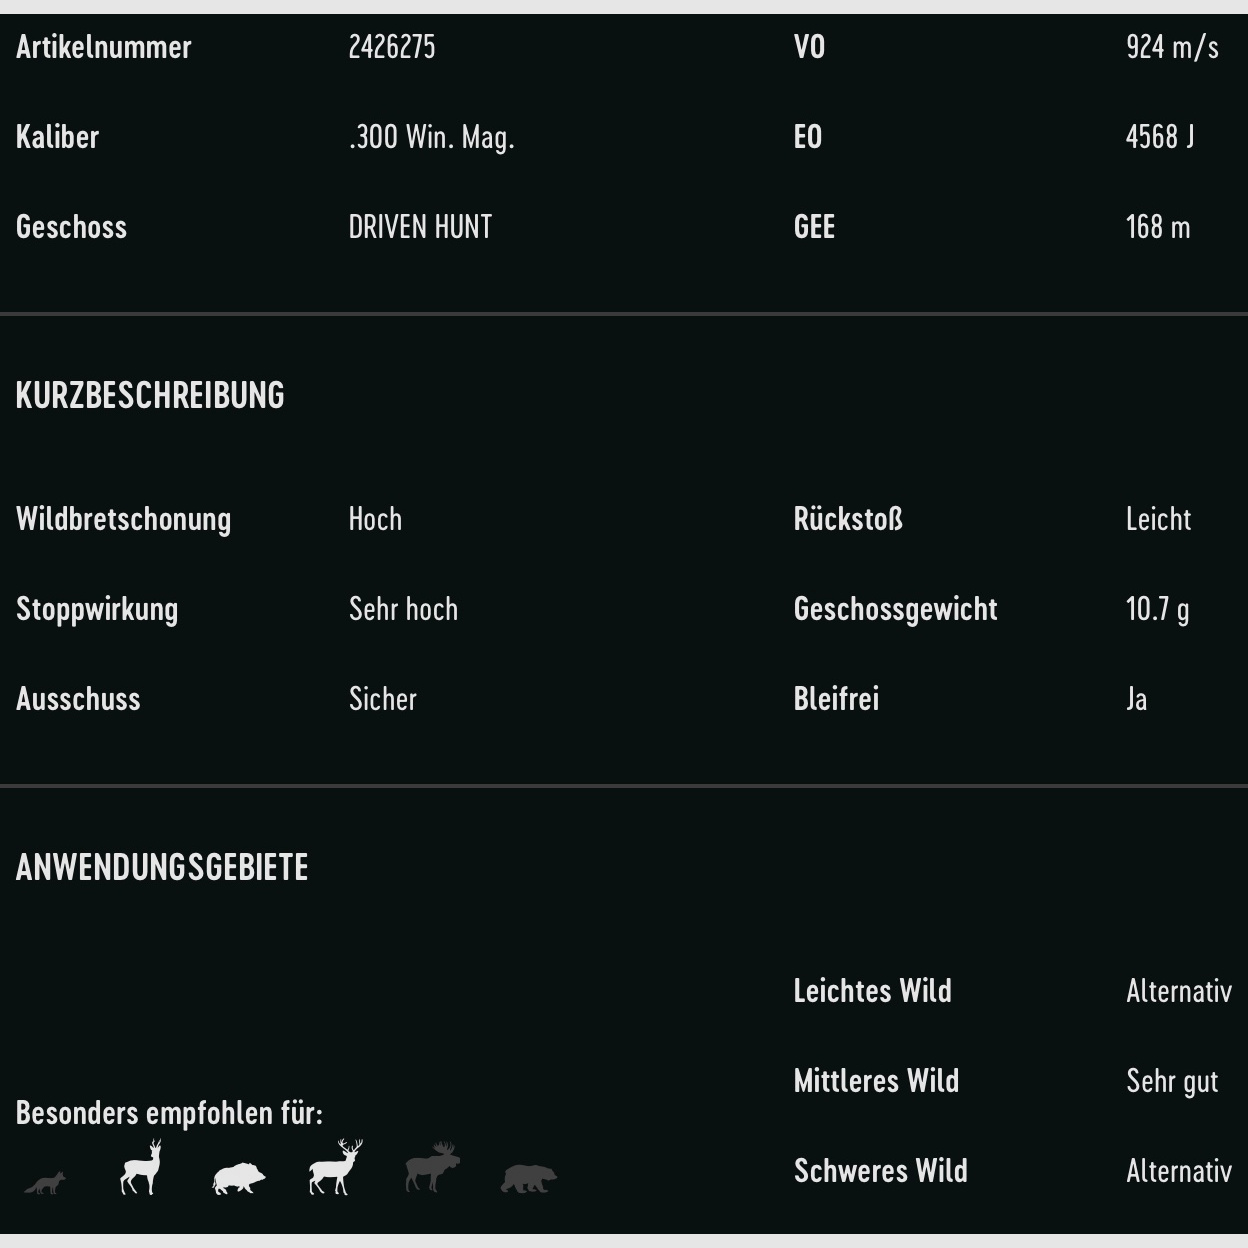
Task: Click the 924 m/s velocity value
Action: tap(1172, 47)
